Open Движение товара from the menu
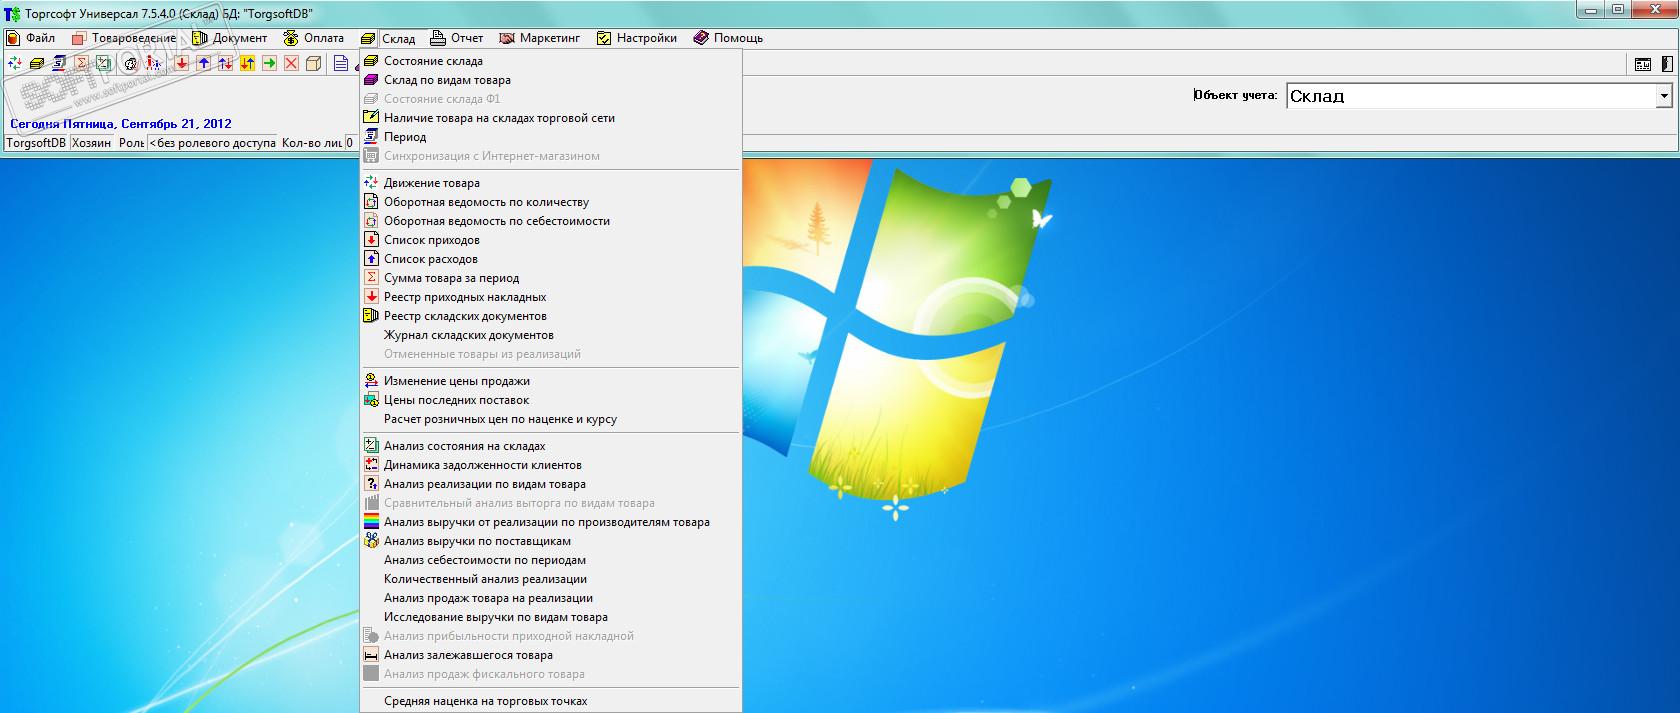 [550, 183]
